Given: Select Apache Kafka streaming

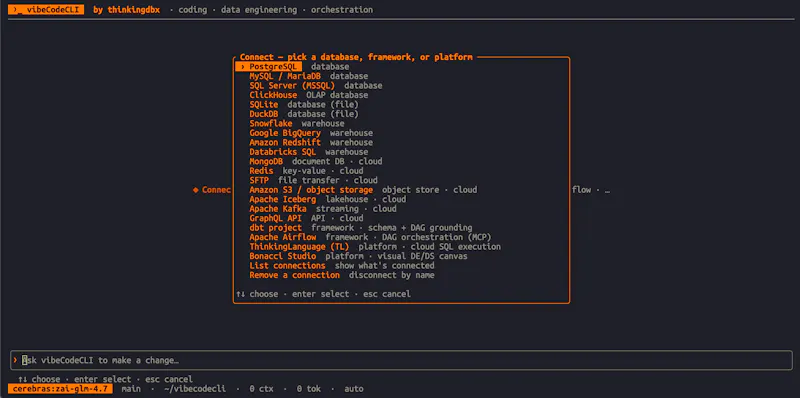Looking at the screenshot, I should coord(322,209).
